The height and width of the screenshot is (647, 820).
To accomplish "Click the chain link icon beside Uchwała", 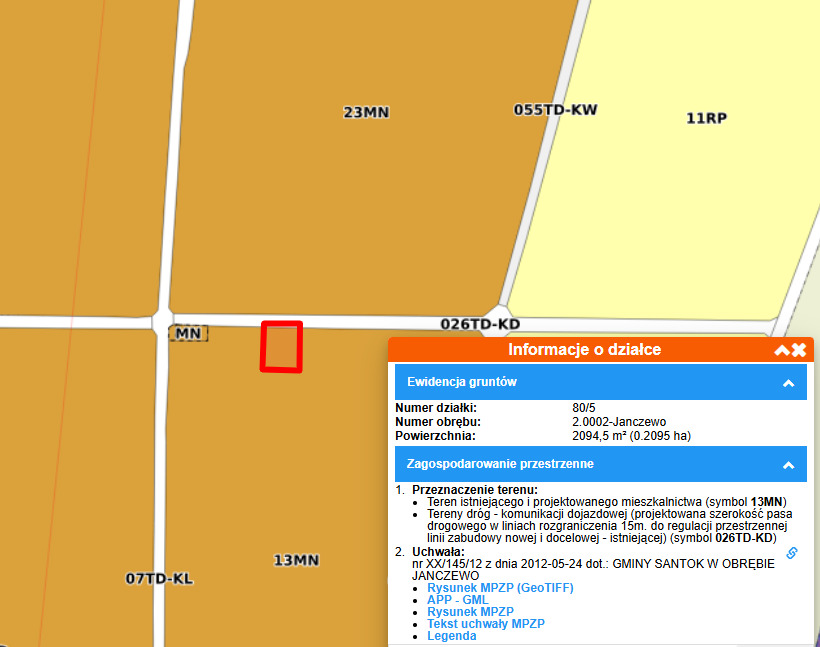I will pyautogui.click(x=792, y=553).
